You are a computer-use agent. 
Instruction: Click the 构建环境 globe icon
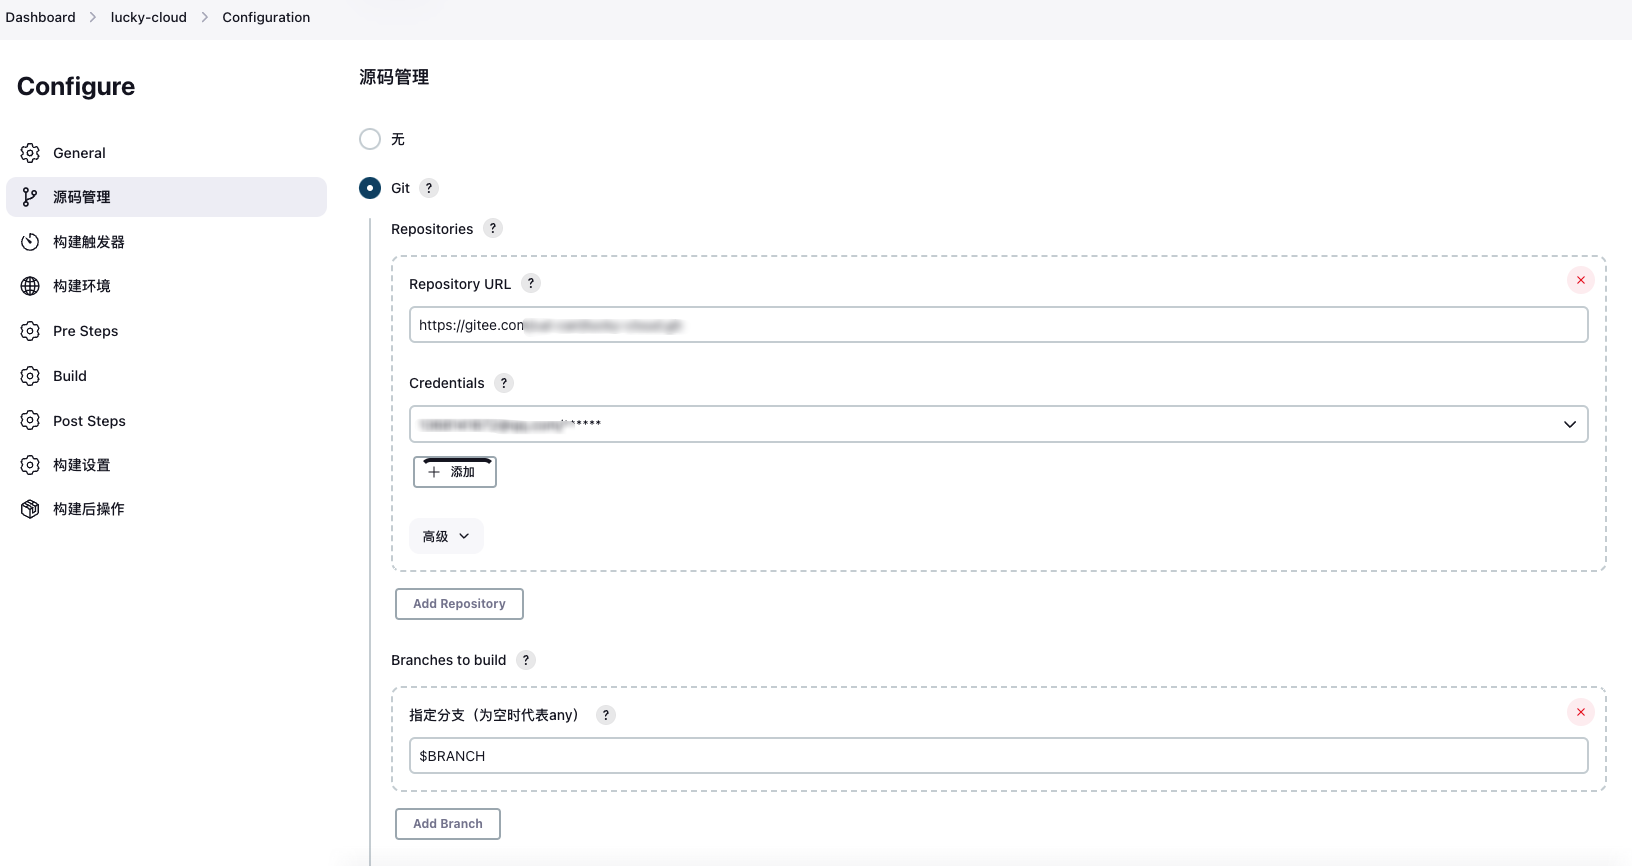30,286
